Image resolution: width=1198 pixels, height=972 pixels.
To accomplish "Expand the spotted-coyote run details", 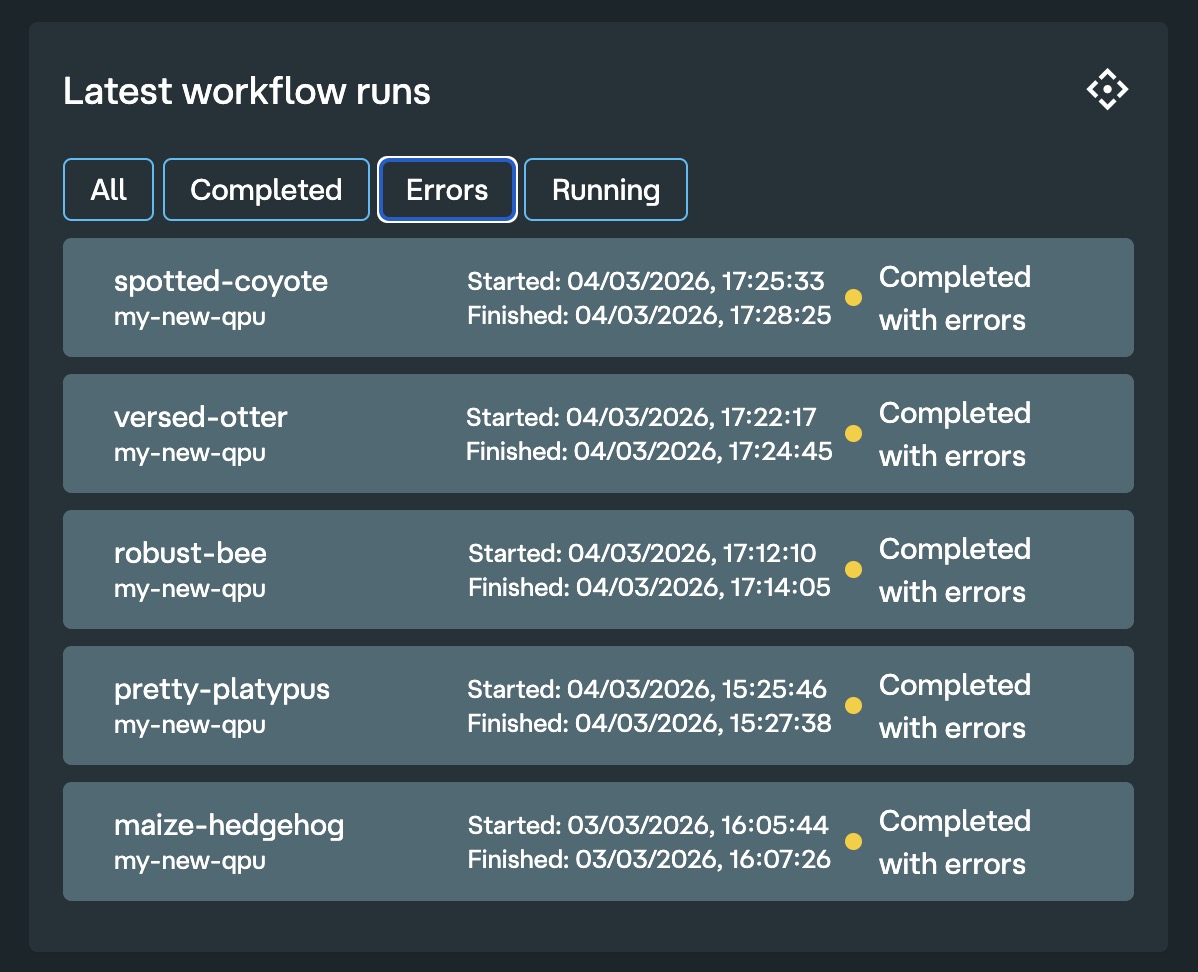I will (x=598, y=297).
